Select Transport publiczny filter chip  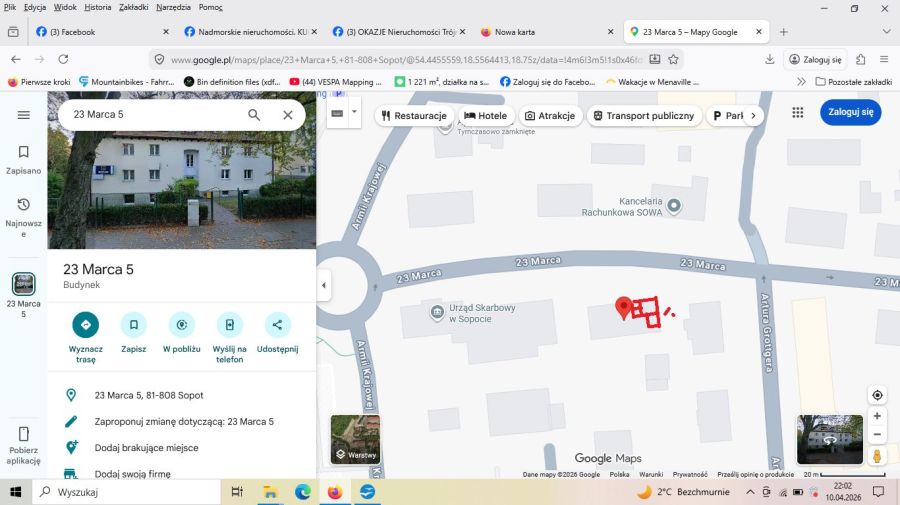coord(643,116)
